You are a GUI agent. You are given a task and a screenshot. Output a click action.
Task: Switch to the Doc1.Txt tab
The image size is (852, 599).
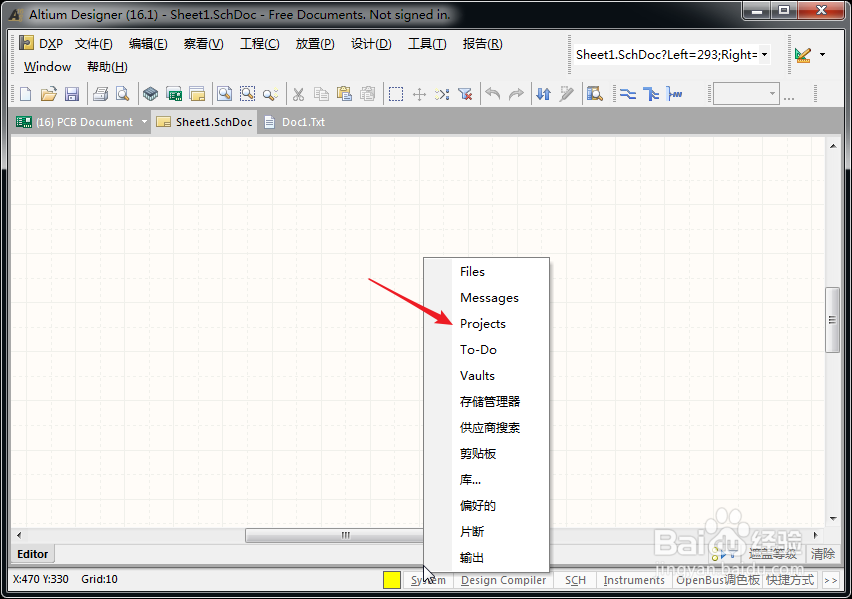coord(295,122)
